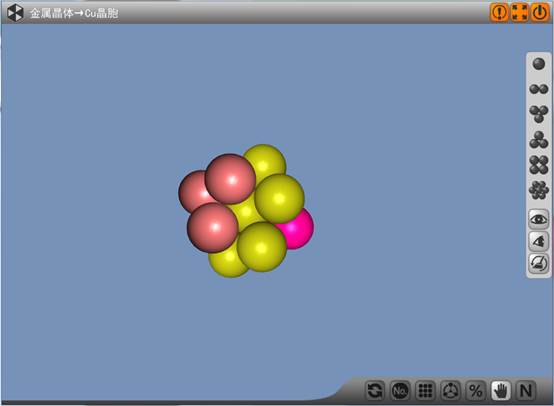Click the triangular node structure icon
The image size is (554, 406).
pyautogui.click(x=450, y=391)
